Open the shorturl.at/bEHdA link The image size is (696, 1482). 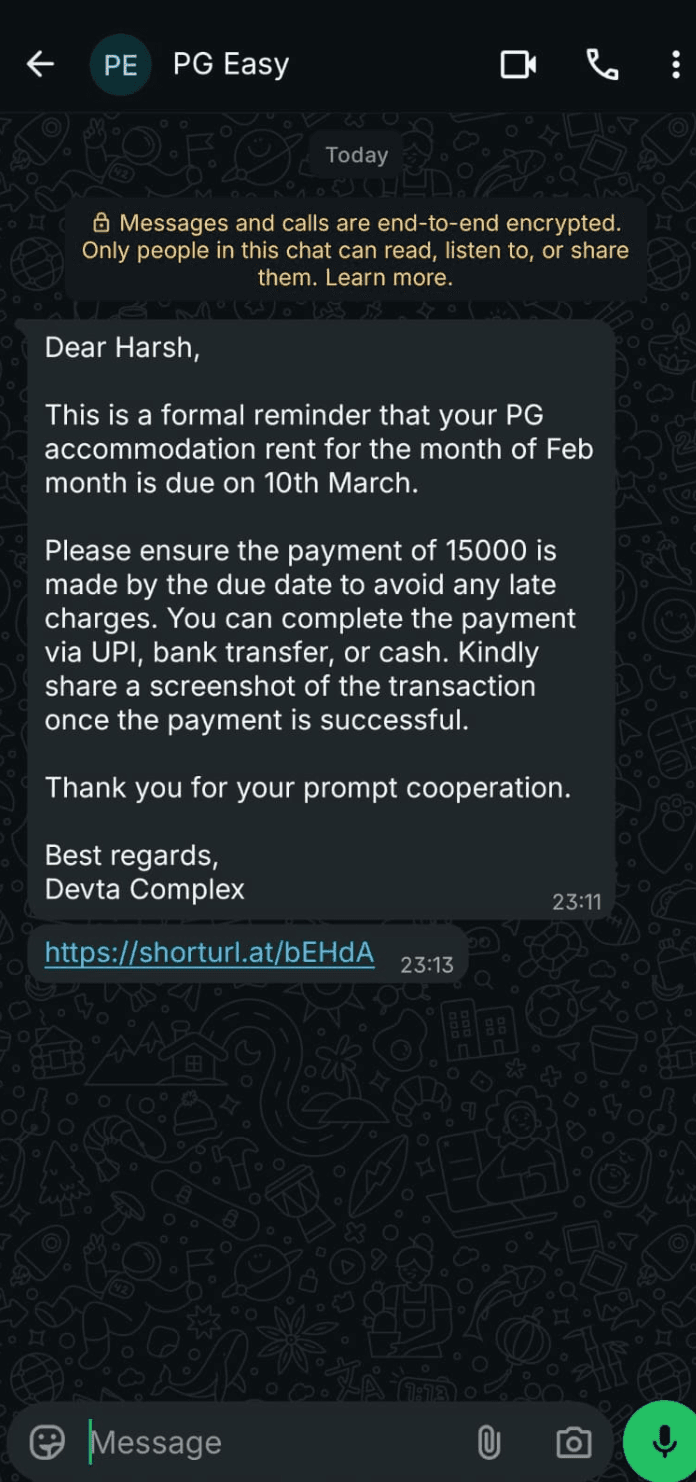pyautogui.click(x=209, y=952)
